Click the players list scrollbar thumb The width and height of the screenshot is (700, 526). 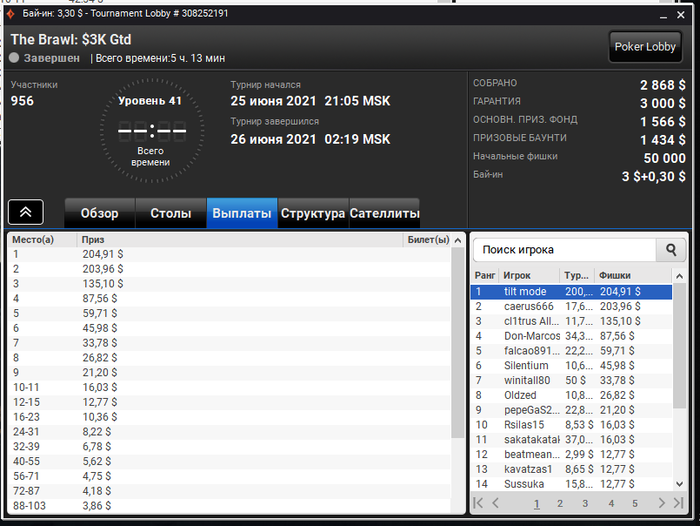(x=679, y=345)
